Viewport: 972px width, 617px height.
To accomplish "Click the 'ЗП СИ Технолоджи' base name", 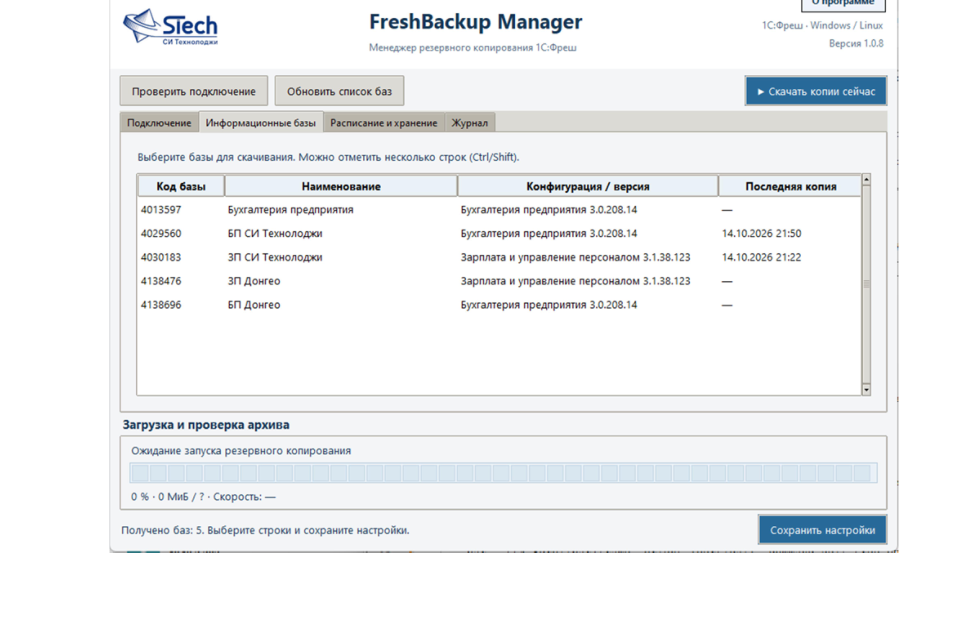I will (275, 257).
